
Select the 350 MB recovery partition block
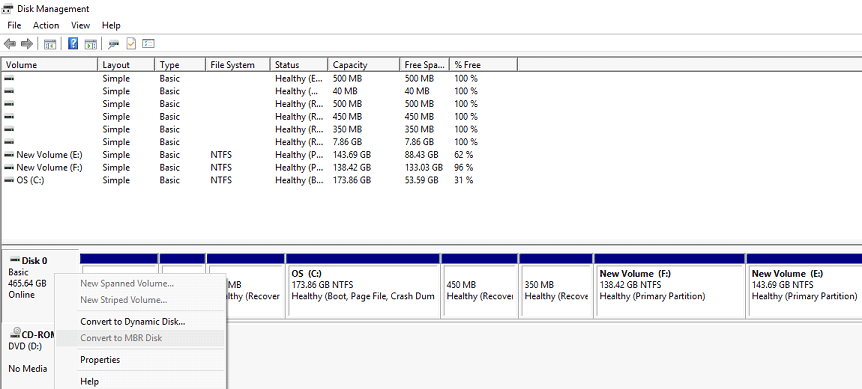point(556,286)
